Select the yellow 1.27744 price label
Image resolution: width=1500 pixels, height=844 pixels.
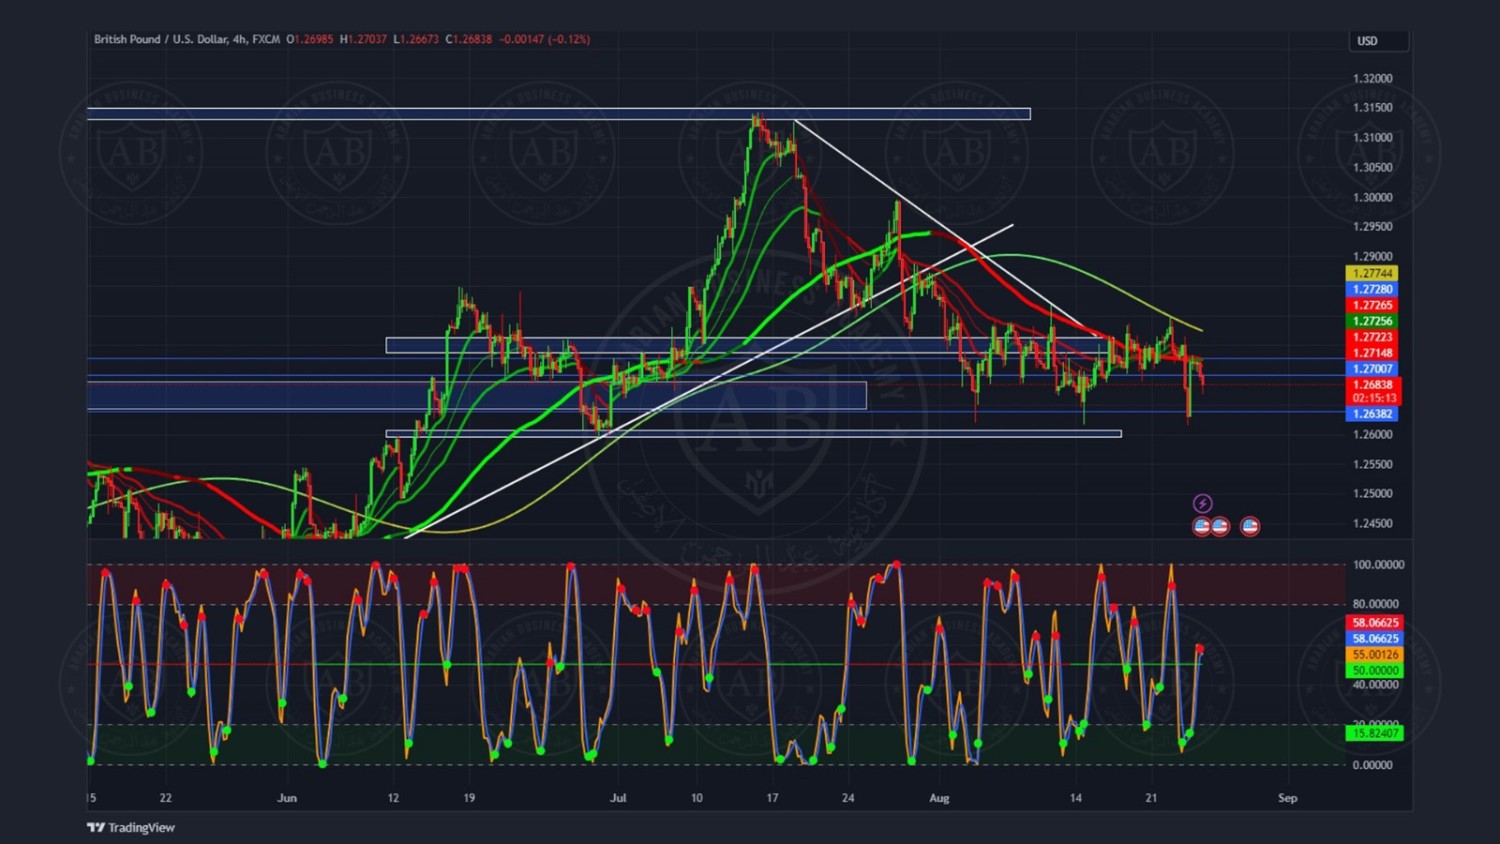[1372, 273]
